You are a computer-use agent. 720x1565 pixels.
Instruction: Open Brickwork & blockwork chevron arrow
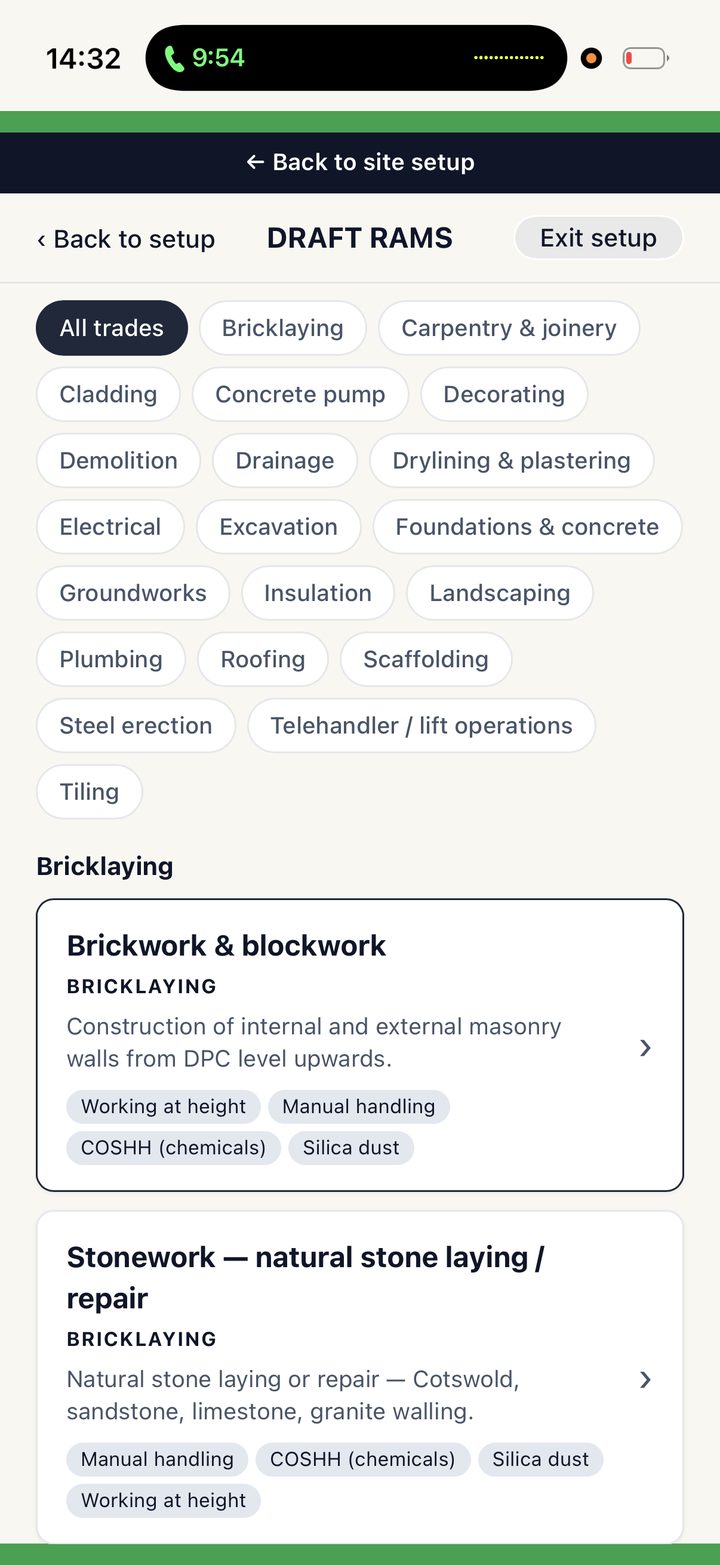(x=645, y=1047)
